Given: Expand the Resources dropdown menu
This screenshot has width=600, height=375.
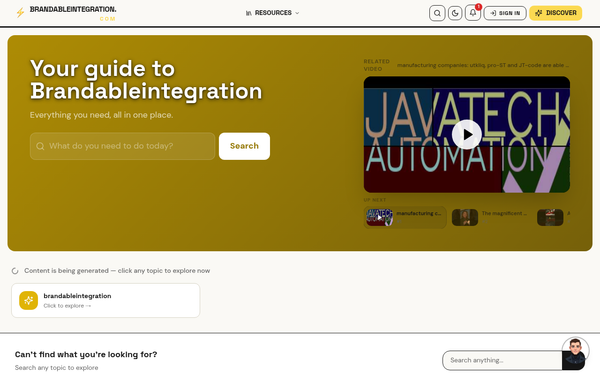Looking at the screenshot, I should (x=272, y=13).
